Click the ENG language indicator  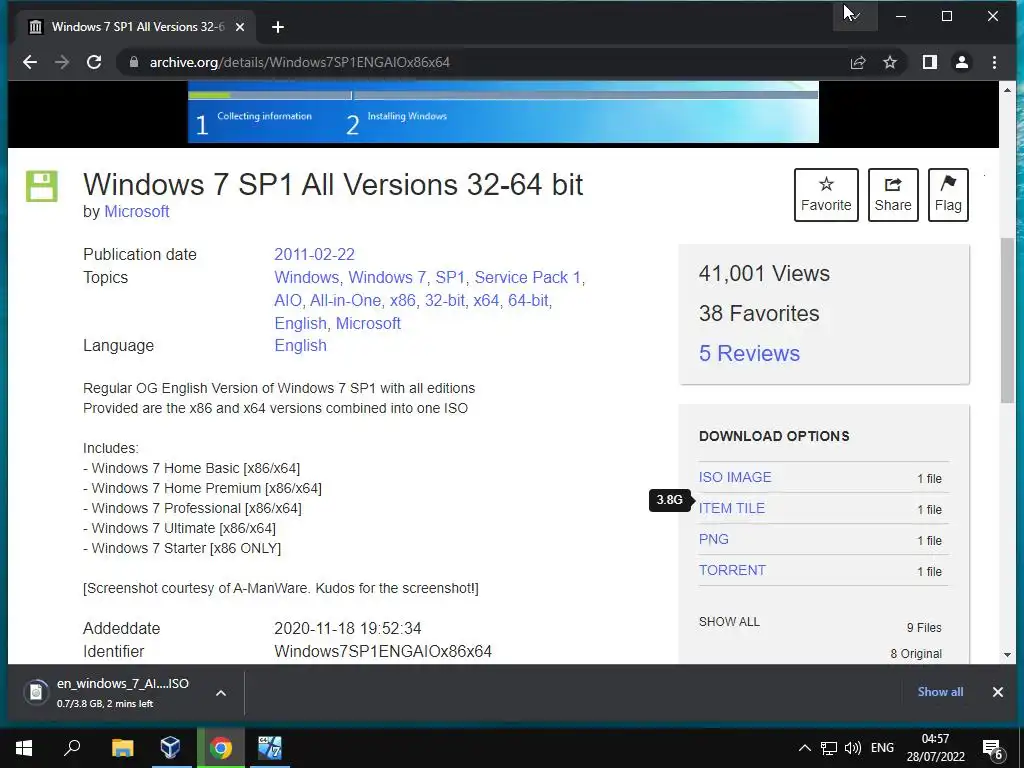[882, 748]
